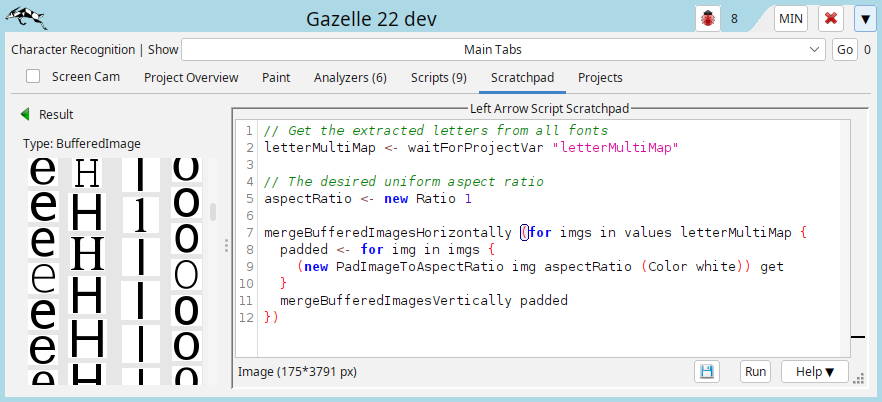Click the Go button
Image resolution: width=882 pixels, height=402 pixels.
pyautogui.click(x=845, y=50)
